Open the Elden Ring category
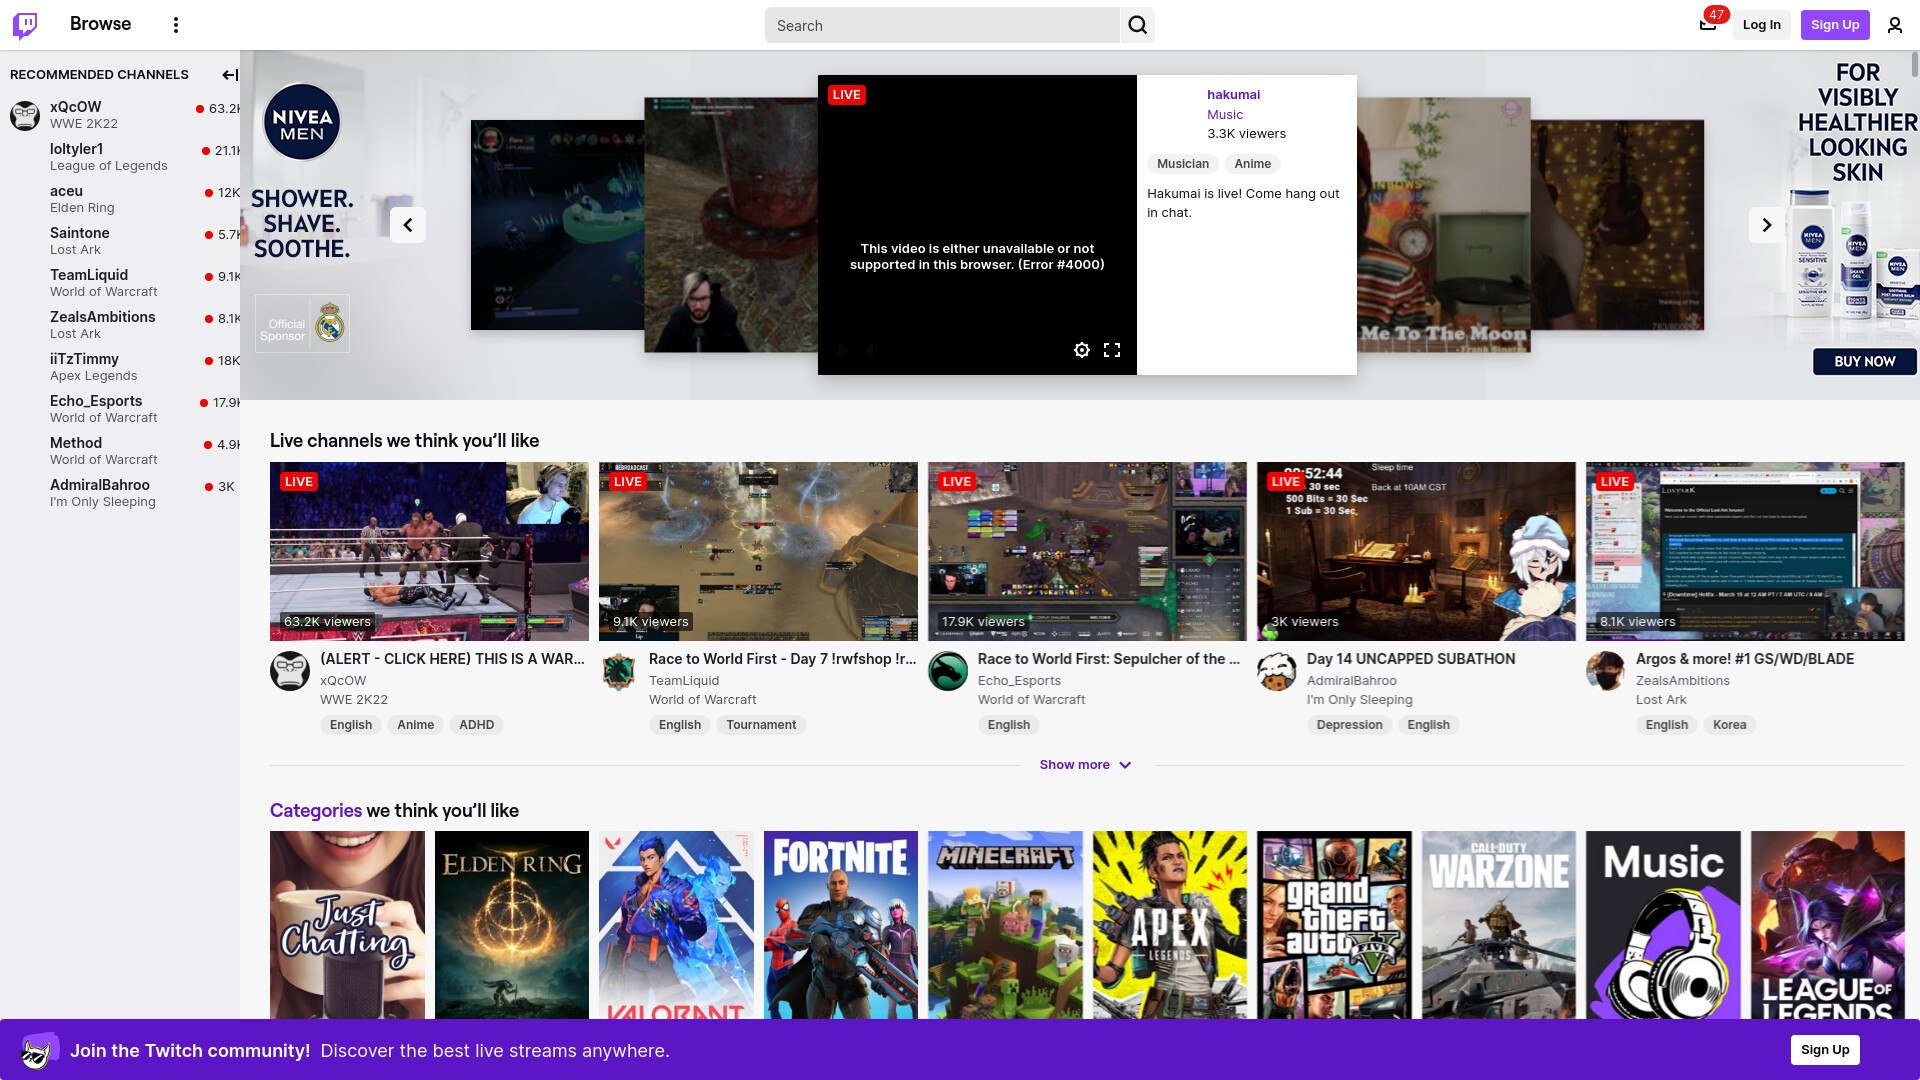This screenshot has width=1920, height=1080. tap(512, 925)
